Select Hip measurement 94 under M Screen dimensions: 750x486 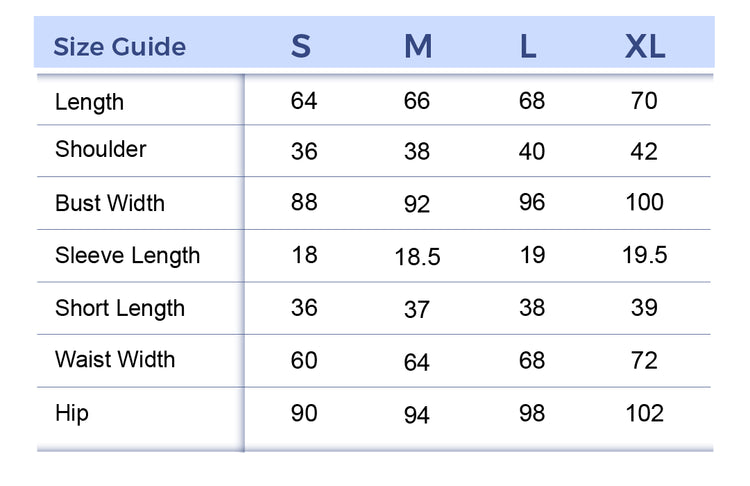pos(417,414)
